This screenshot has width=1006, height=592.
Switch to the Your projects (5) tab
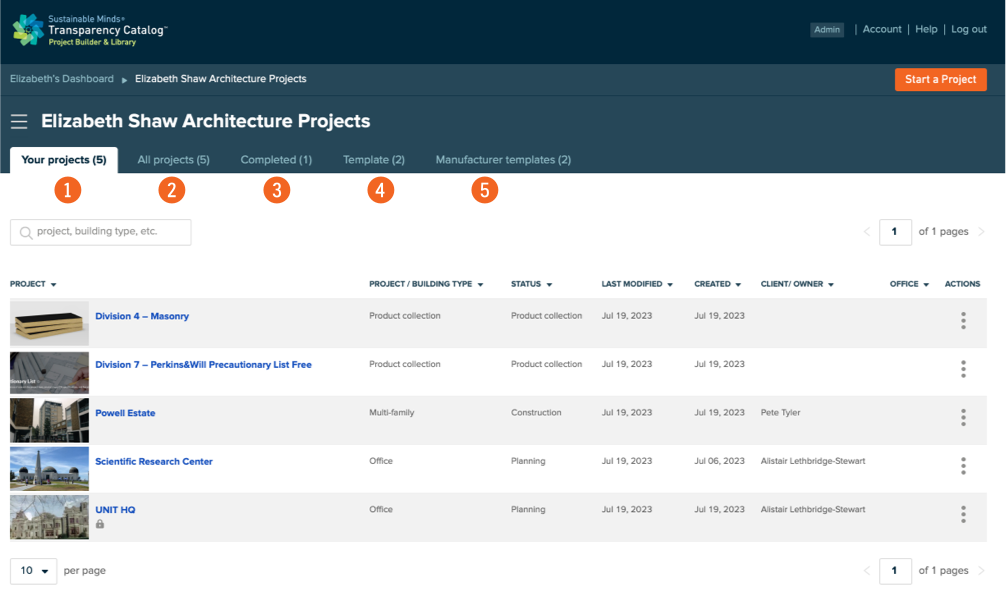pos(64,160)
